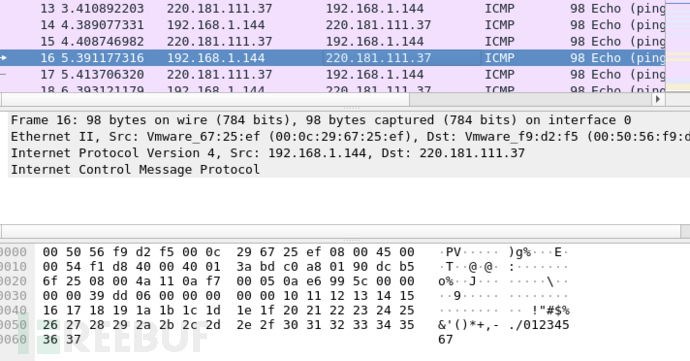690x361 pixels.
Task: Click the packet minimap colored strip
Action: pos(678,46)
